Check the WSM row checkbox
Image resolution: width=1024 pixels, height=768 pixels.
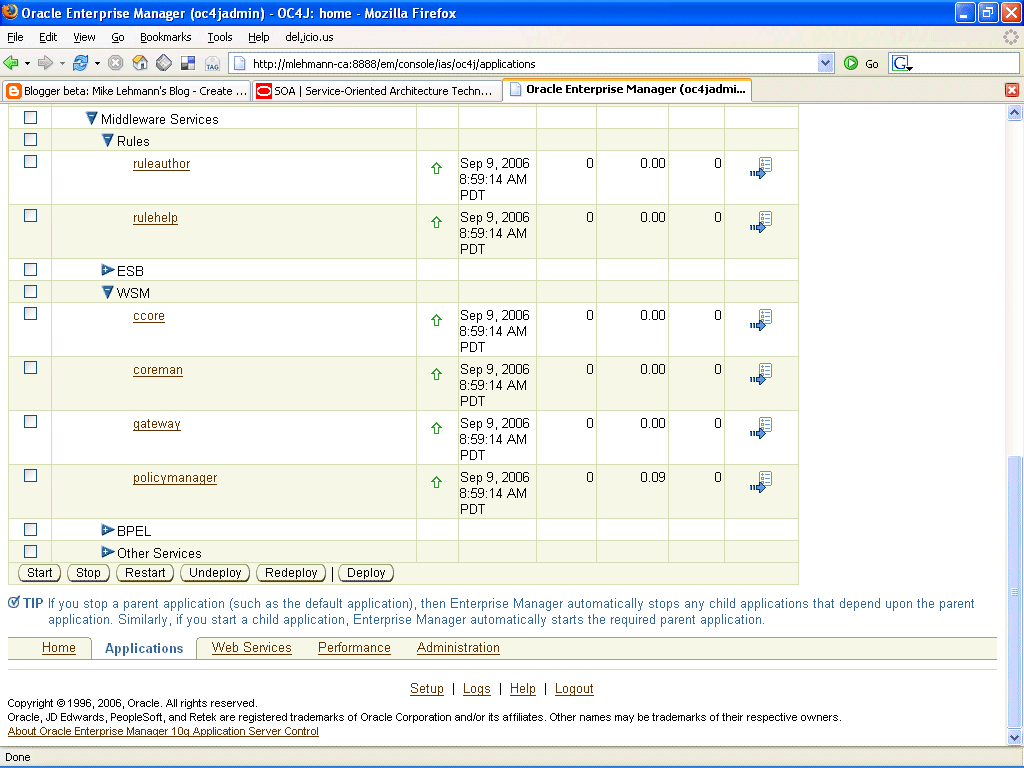coord(31,292)
